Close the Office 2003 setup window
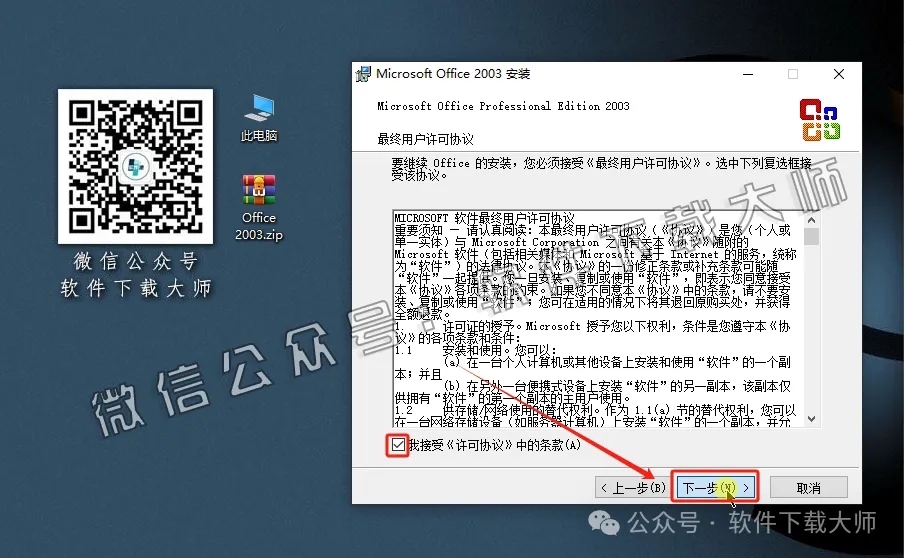Screen dimensions: 905x558 click(x=839, y=74)
